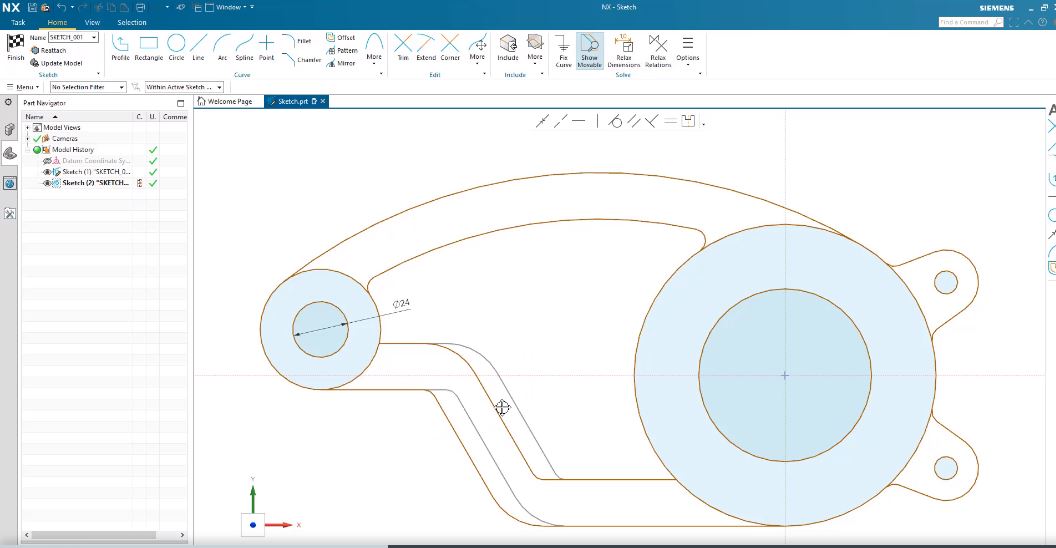
Task: Activate the Trim tool
Action: coord(403,48)
